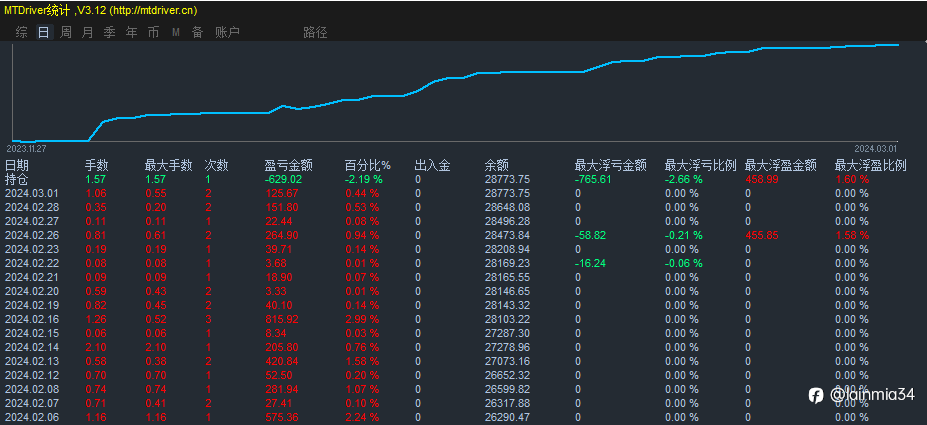Viewport: 927px width, 425px height.
Task: Click the 28473.84 balance cell
Action: [x=507, y=235]
